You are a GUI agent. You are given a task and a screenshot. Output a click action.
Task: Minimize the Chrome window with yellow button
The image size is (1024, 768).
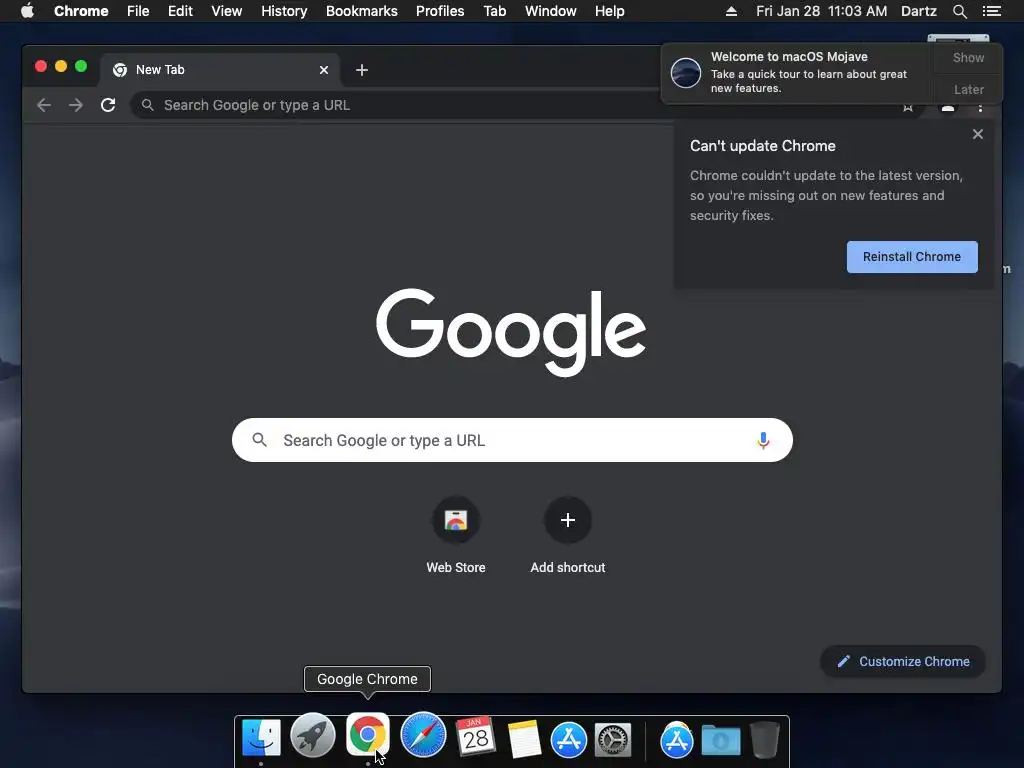pyautogui.click(x=61, y=66)
